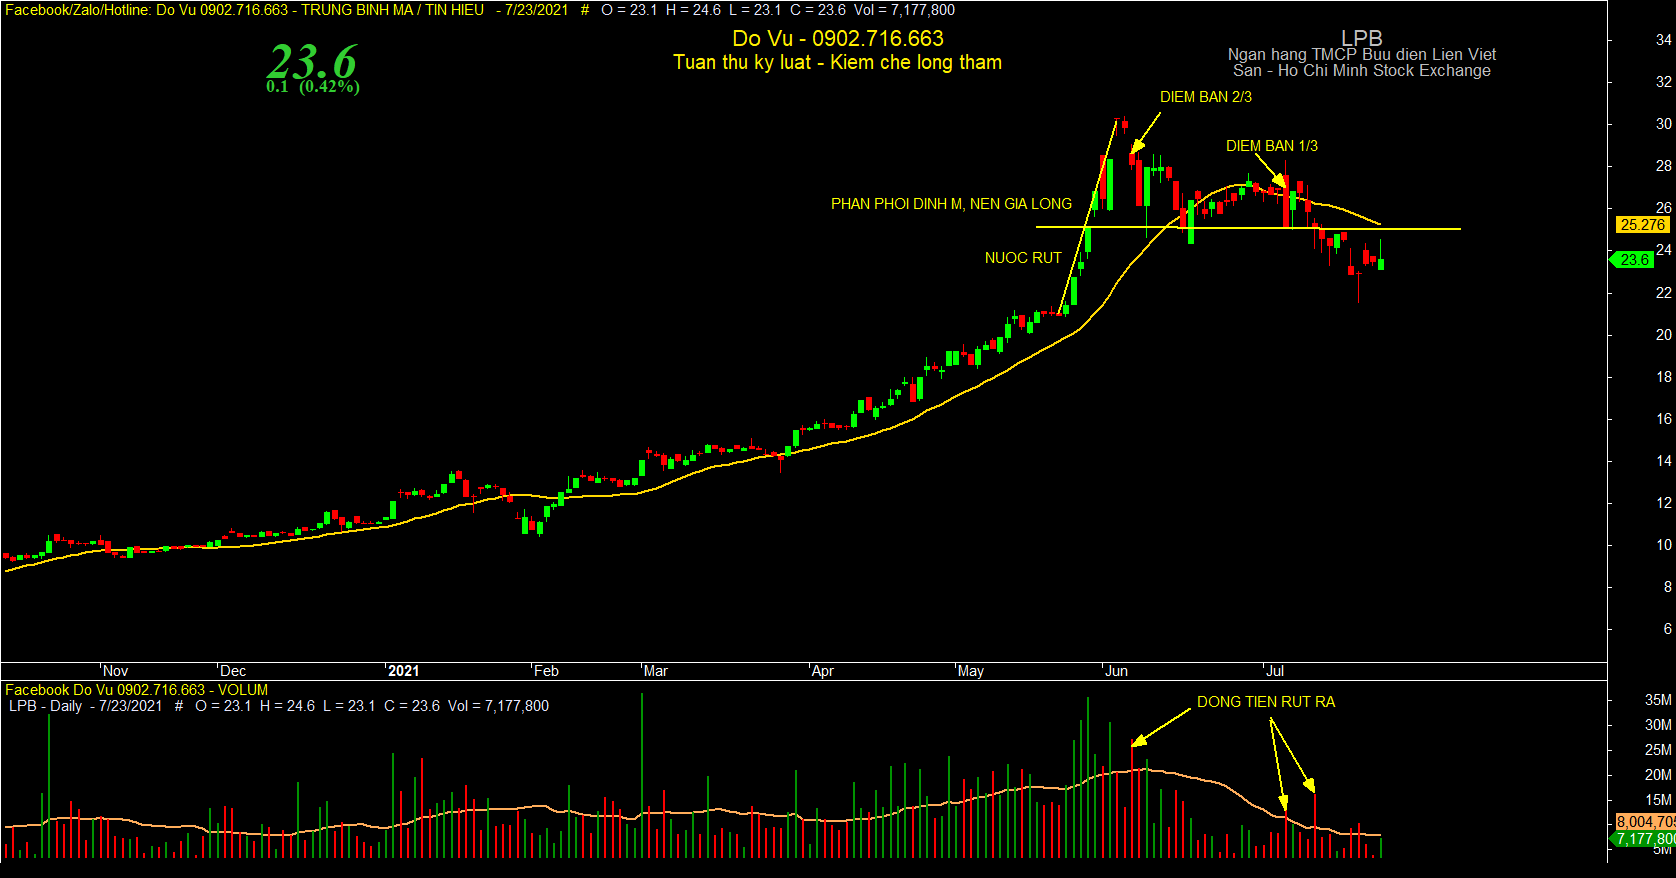1676x878 pixels.
Task: Click the 0.1 (0.42%) price change text
Action: tap(313, 87)
